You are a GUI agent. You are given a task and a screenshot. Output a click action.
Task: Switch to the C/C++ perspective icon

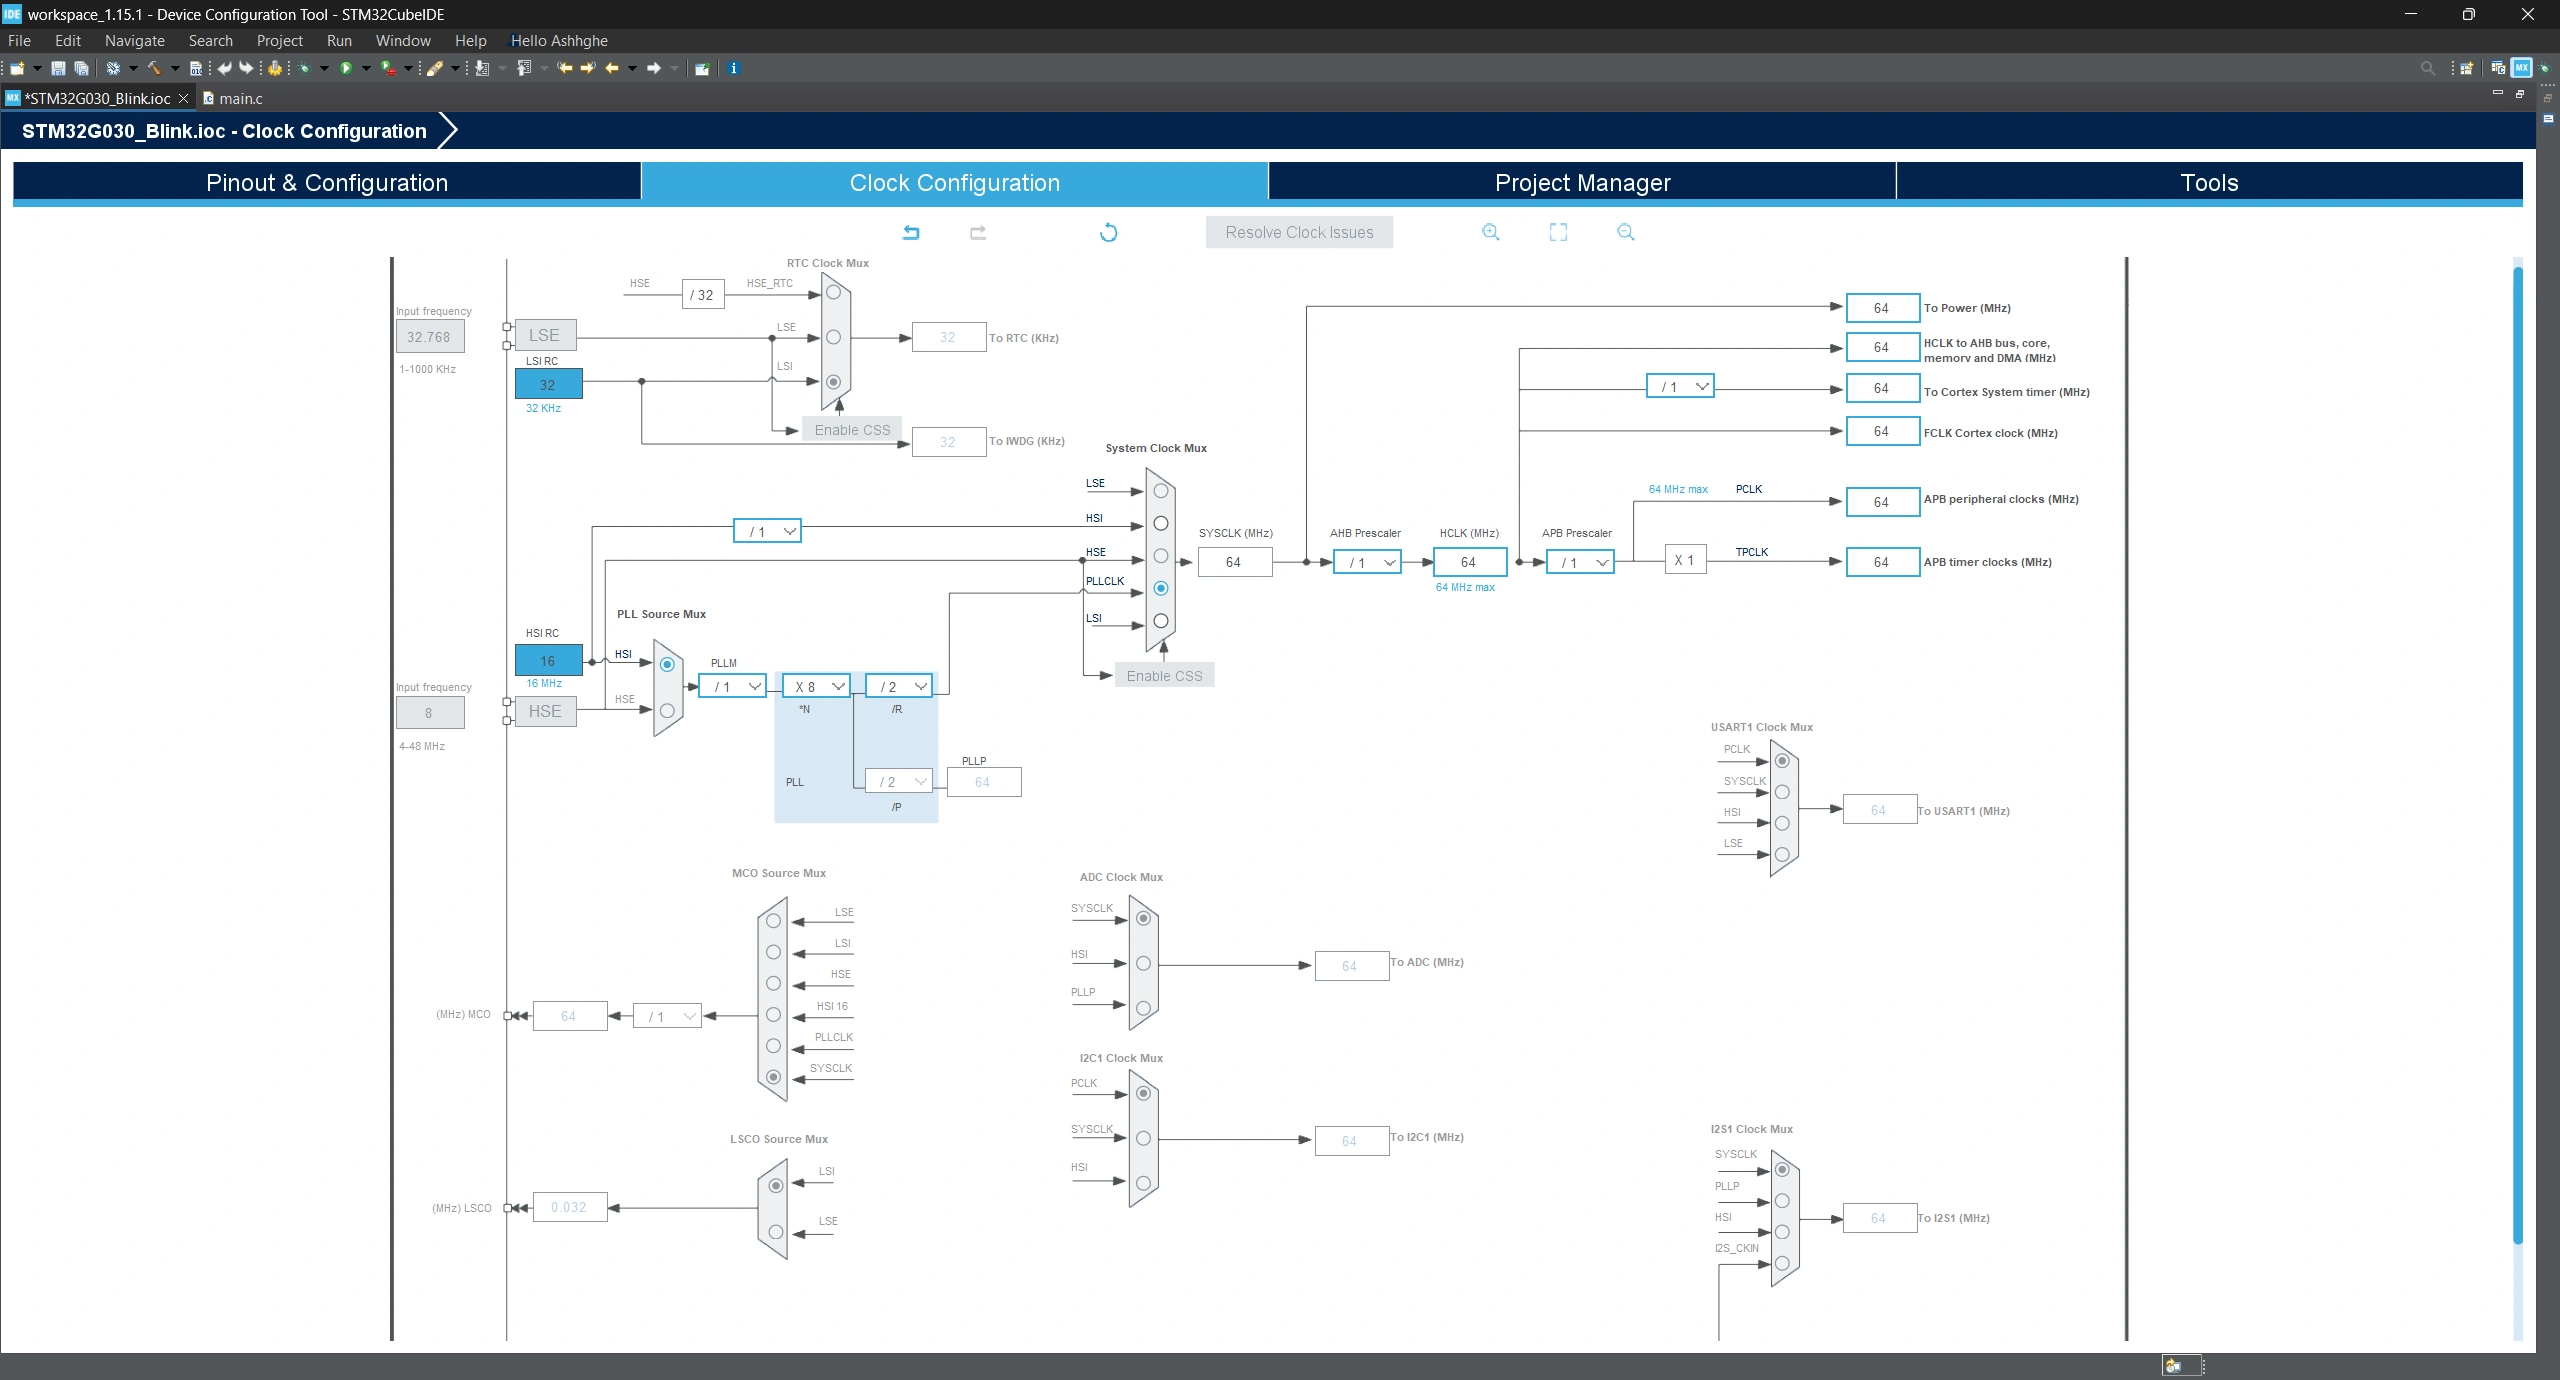2498,68
